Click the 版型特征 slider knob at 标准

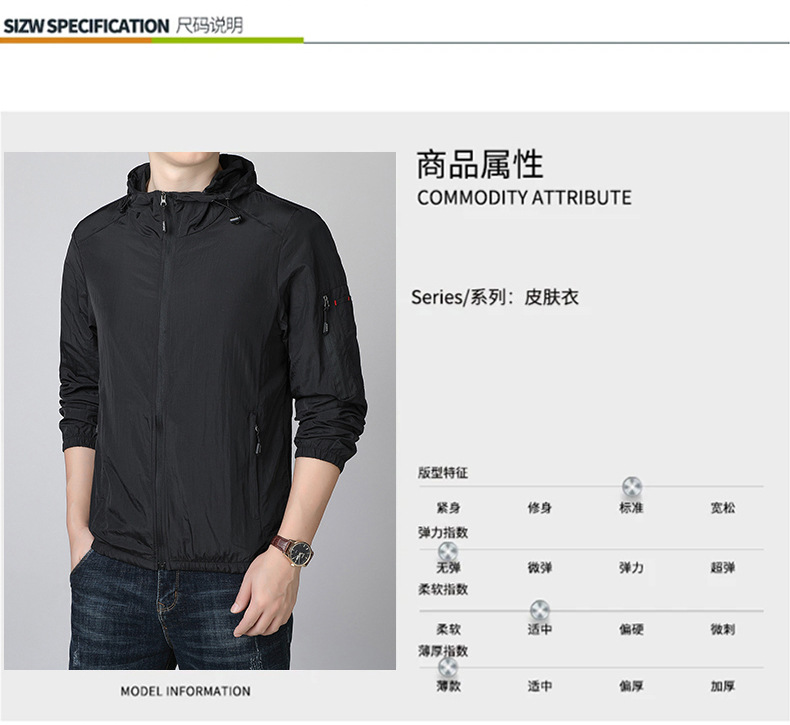click(632, 487)
